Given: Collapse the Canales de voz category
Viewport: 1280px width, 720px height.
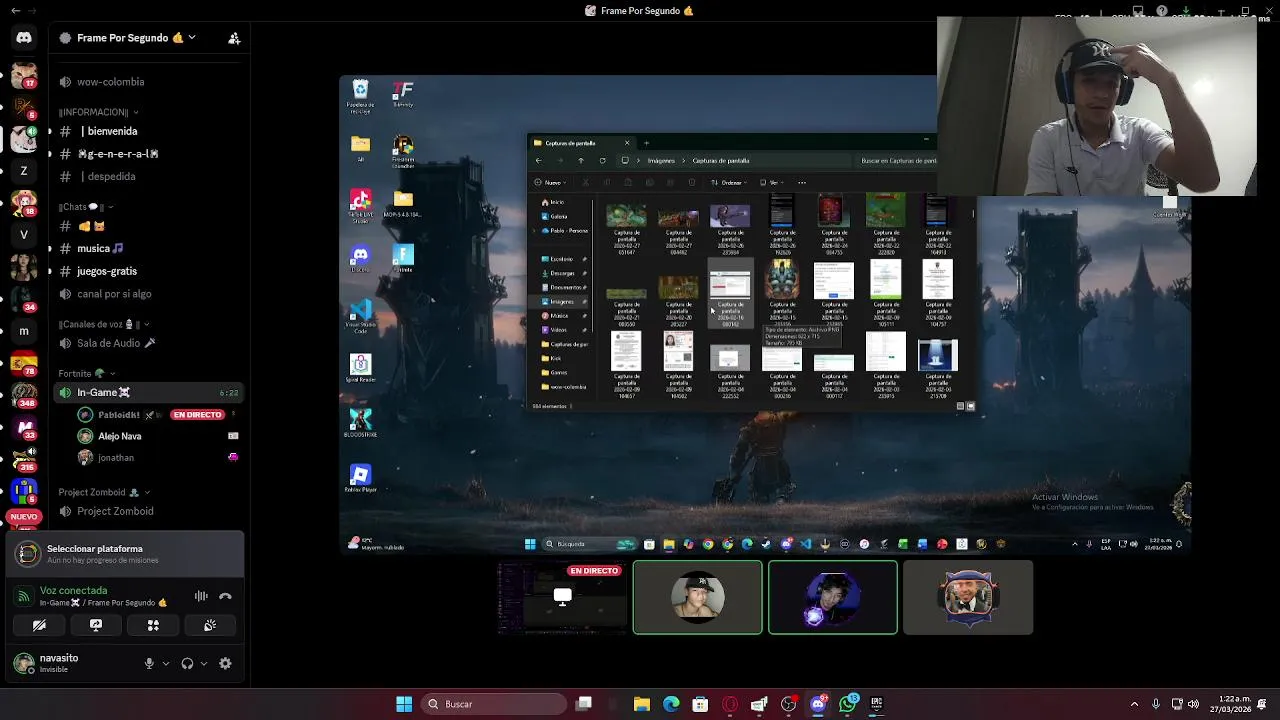Looking at the screenshot, I should coord(105,324).
